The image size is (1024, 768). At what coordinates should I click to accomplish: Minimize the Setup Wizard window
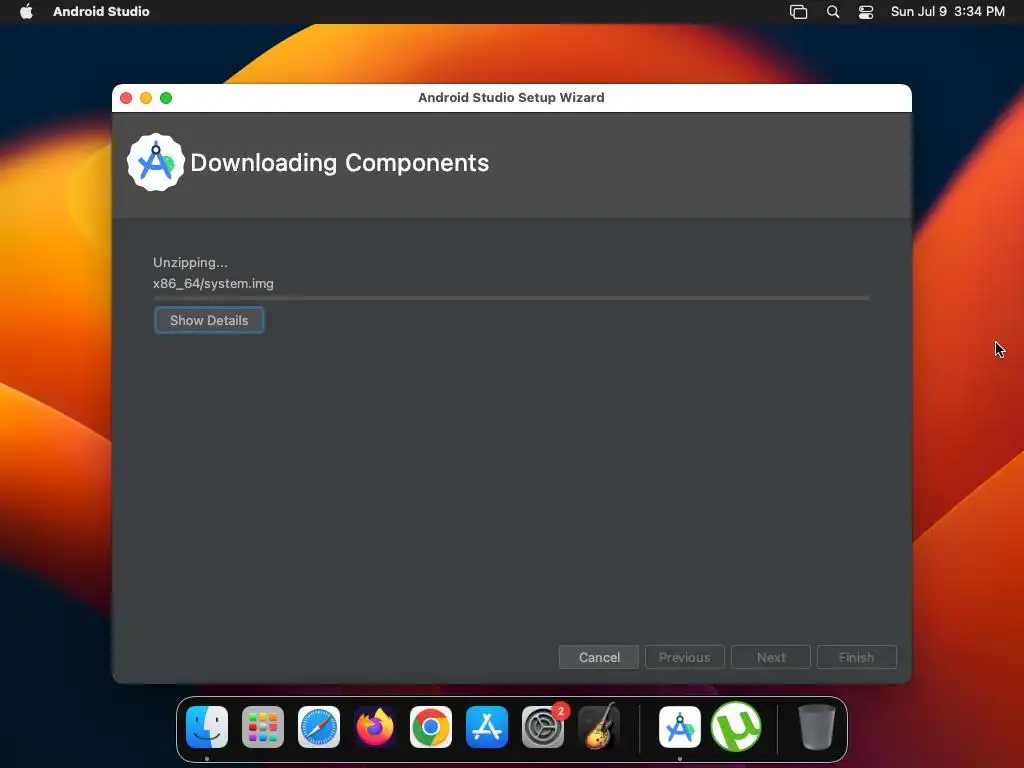[x=146, y=98]
